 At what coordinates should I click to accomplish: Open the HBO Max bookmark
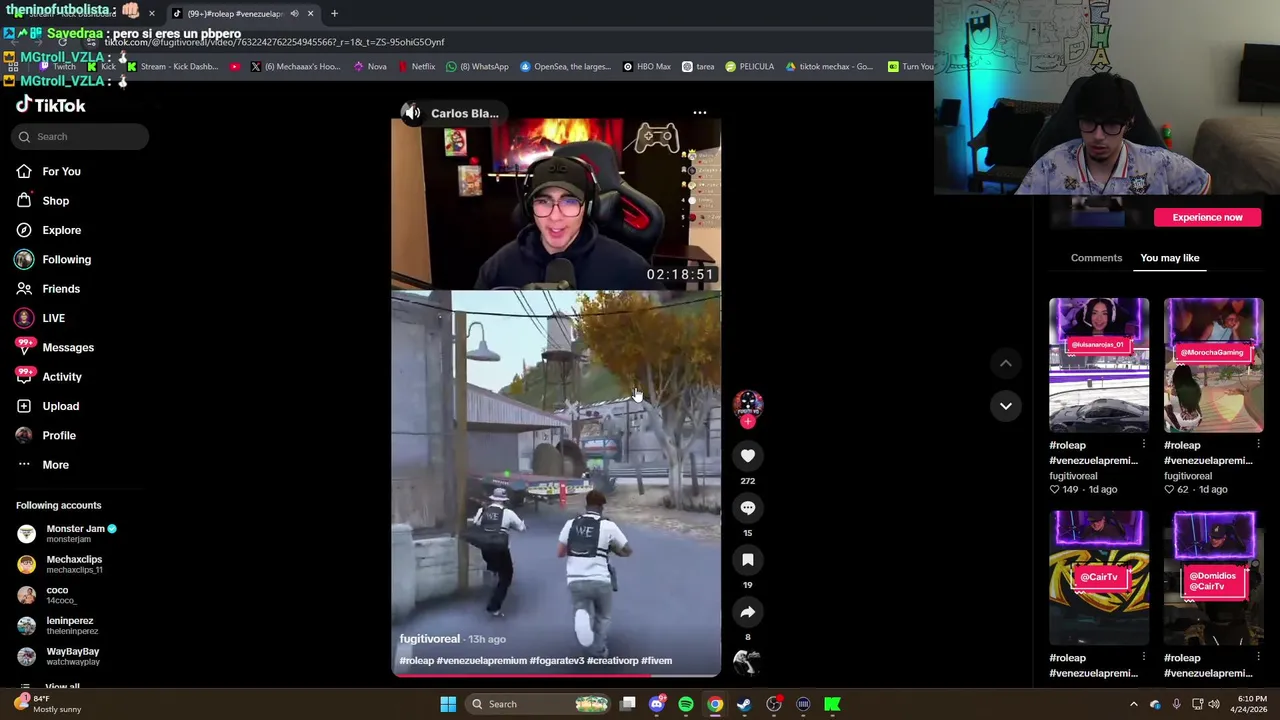(x=647, y=67)
